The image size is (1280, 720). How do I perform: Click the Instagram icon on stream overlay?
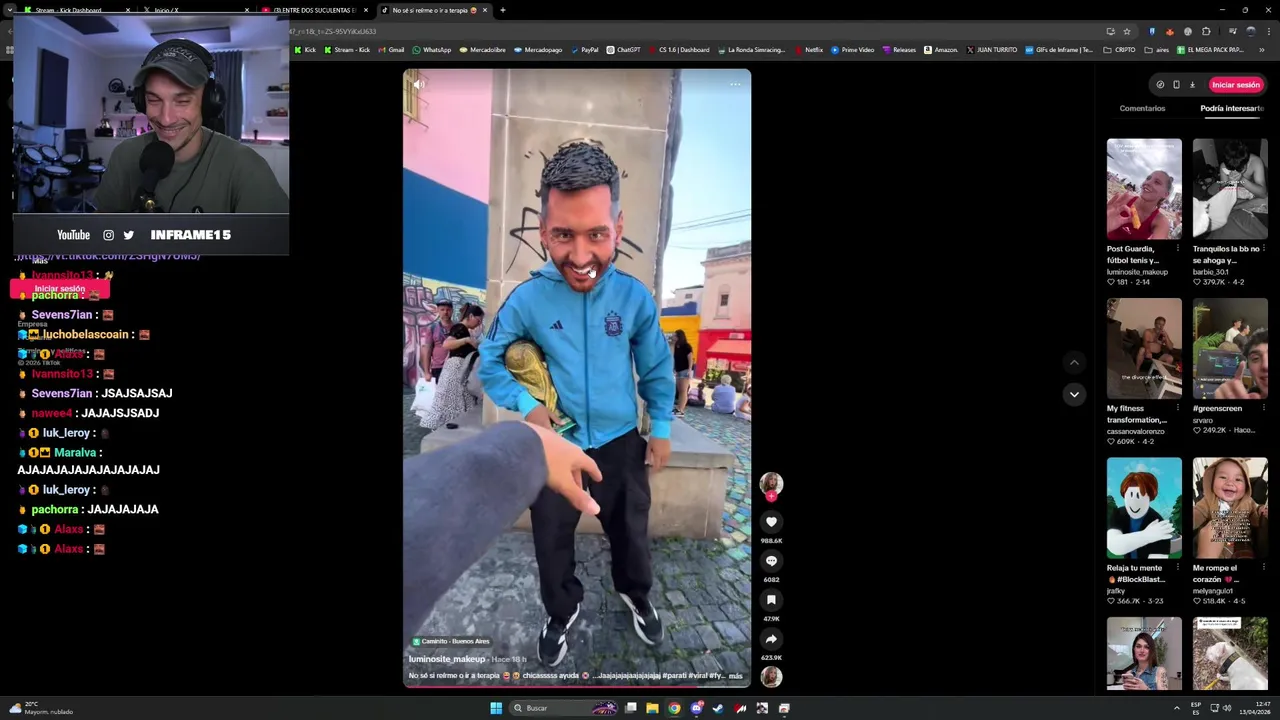(x=108, y=235)
